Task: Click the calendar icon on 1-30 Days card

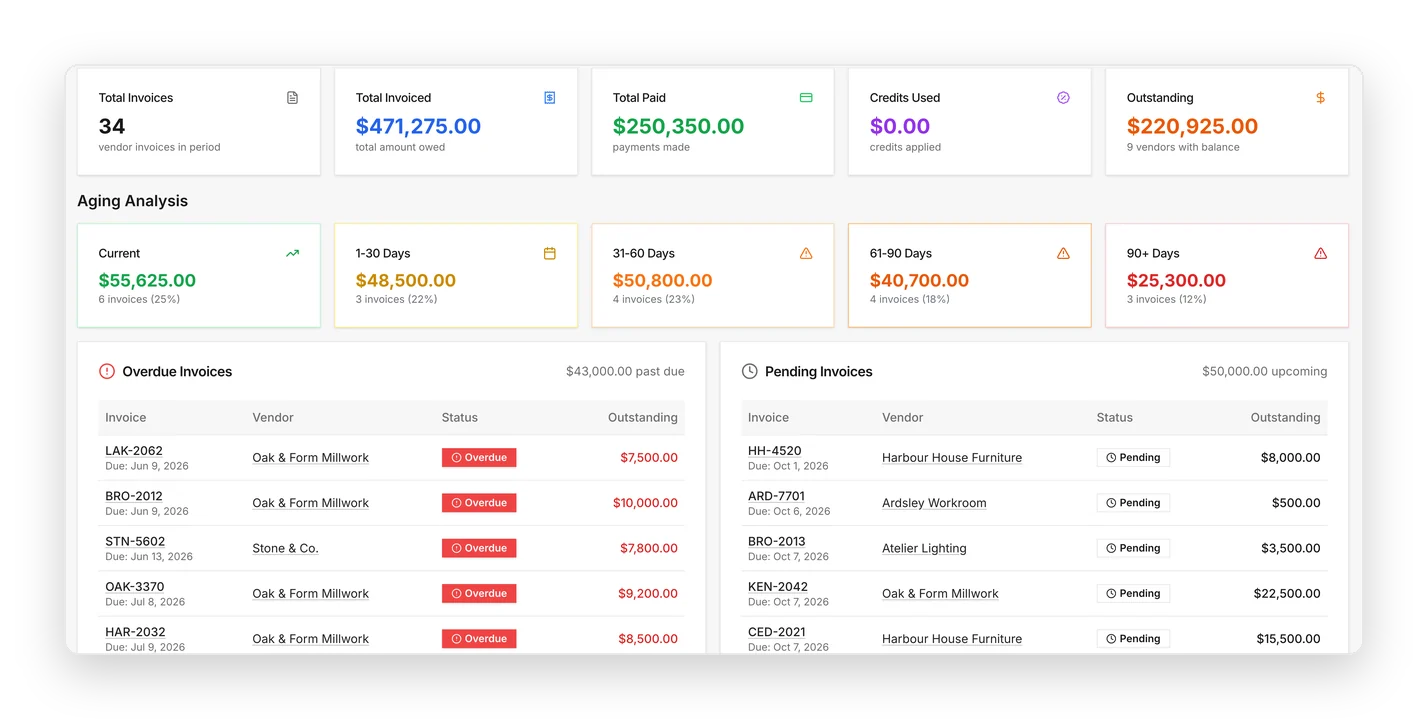Action: point(549,254)
